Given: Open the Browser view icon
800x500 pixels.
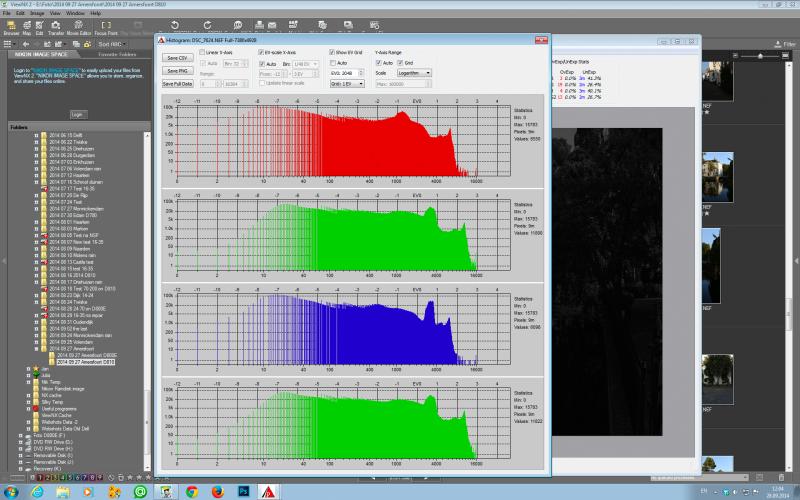Looking at the screenshot, I should point(11,28).
